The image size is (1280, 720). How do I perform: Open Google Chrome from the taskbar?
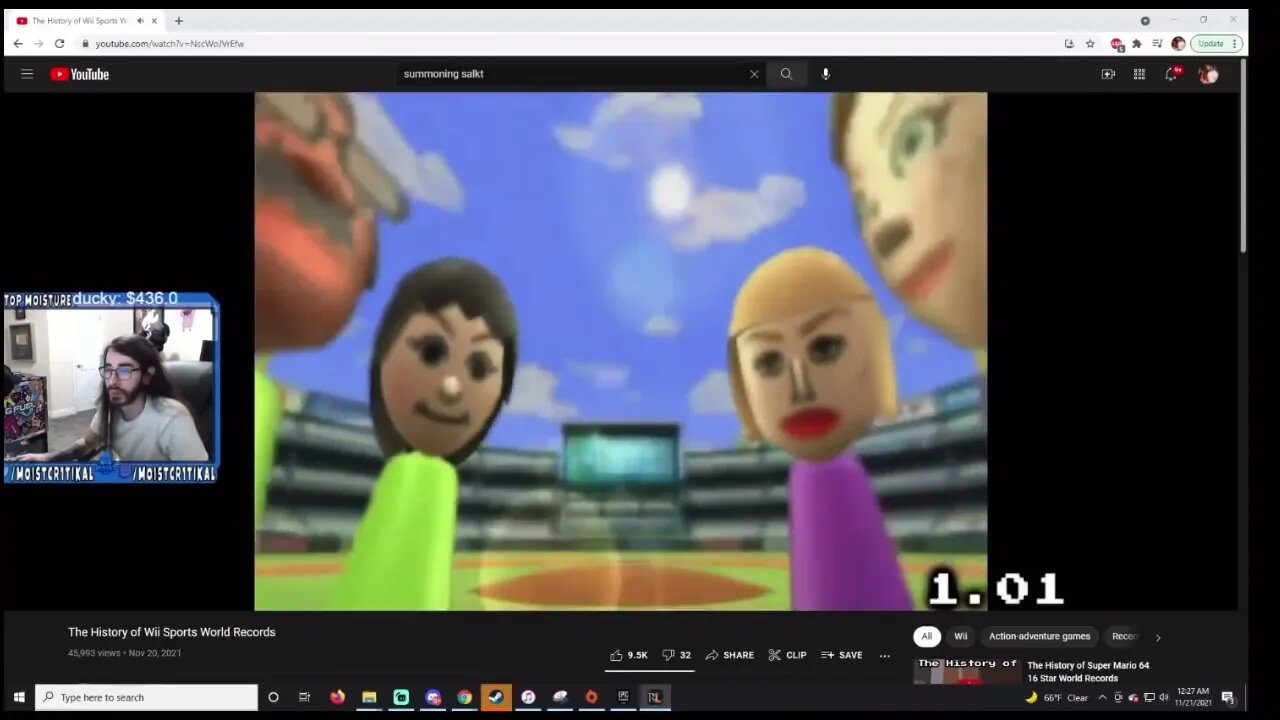point(464,697)
